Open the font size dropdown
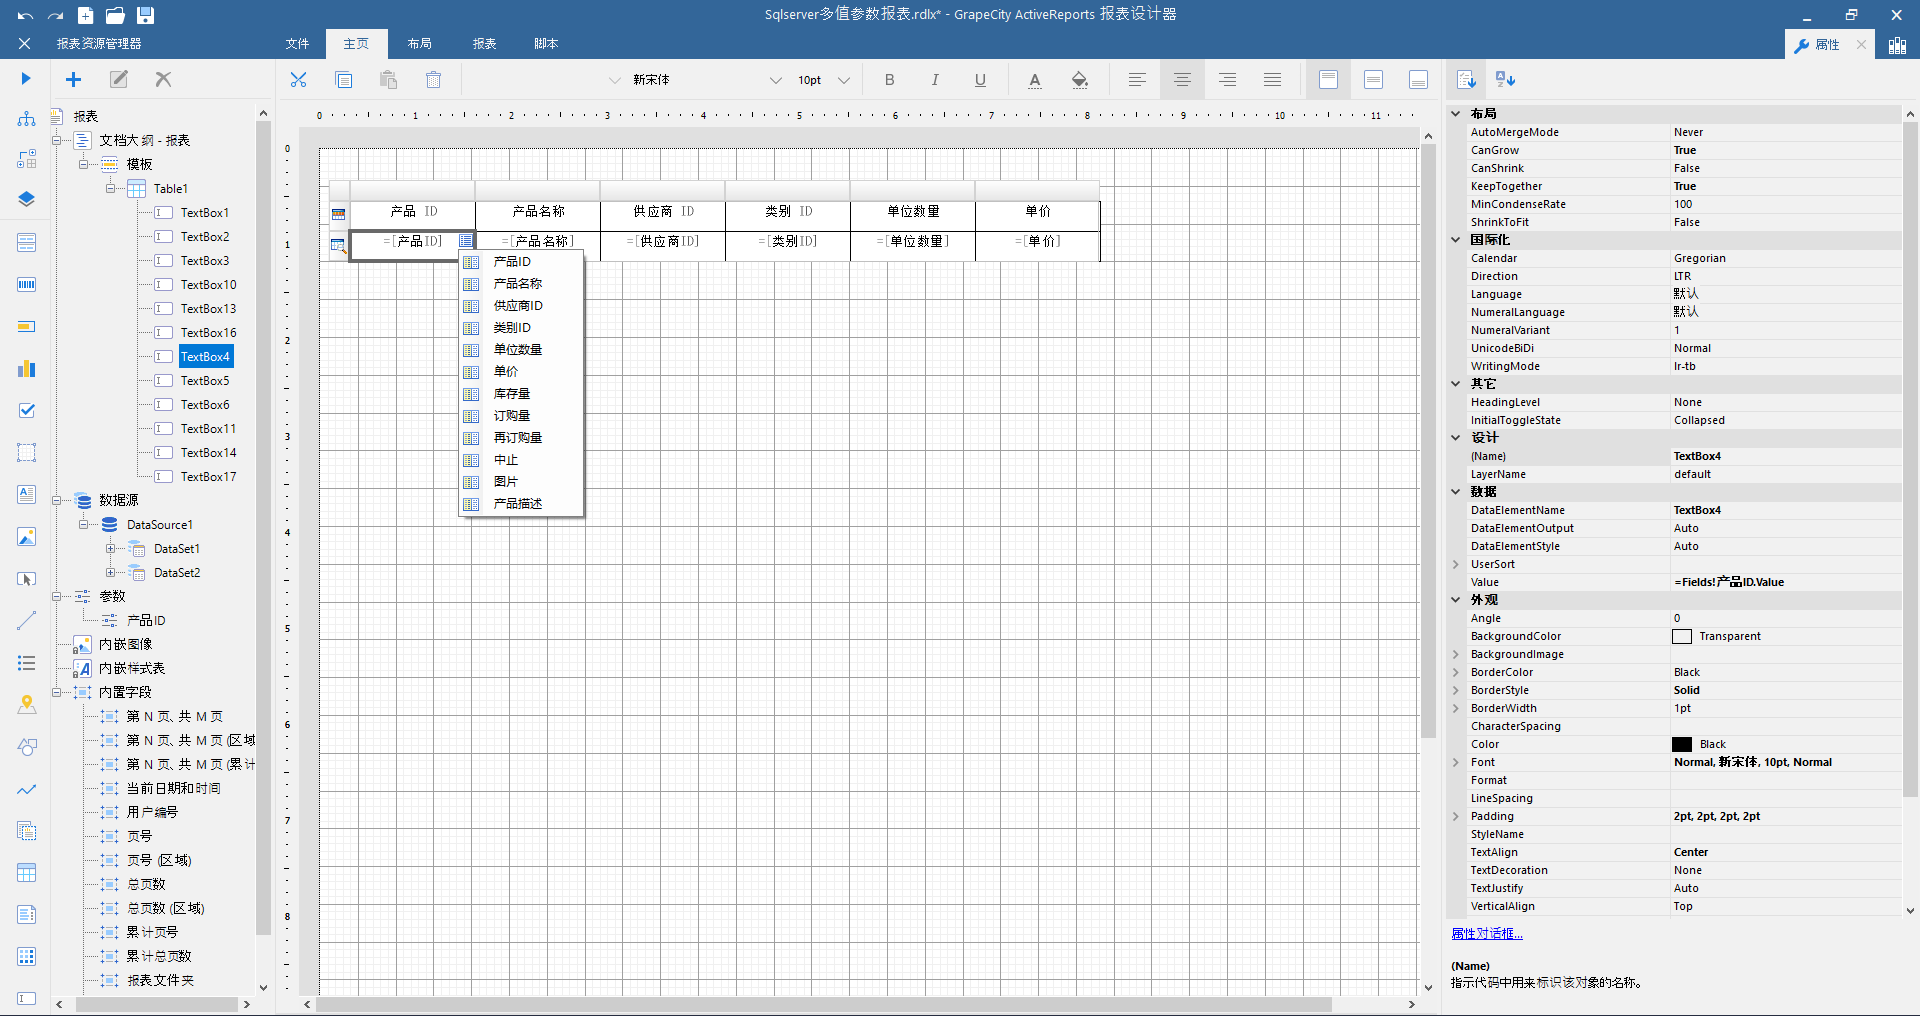1920x1016 pixels. 844,80
